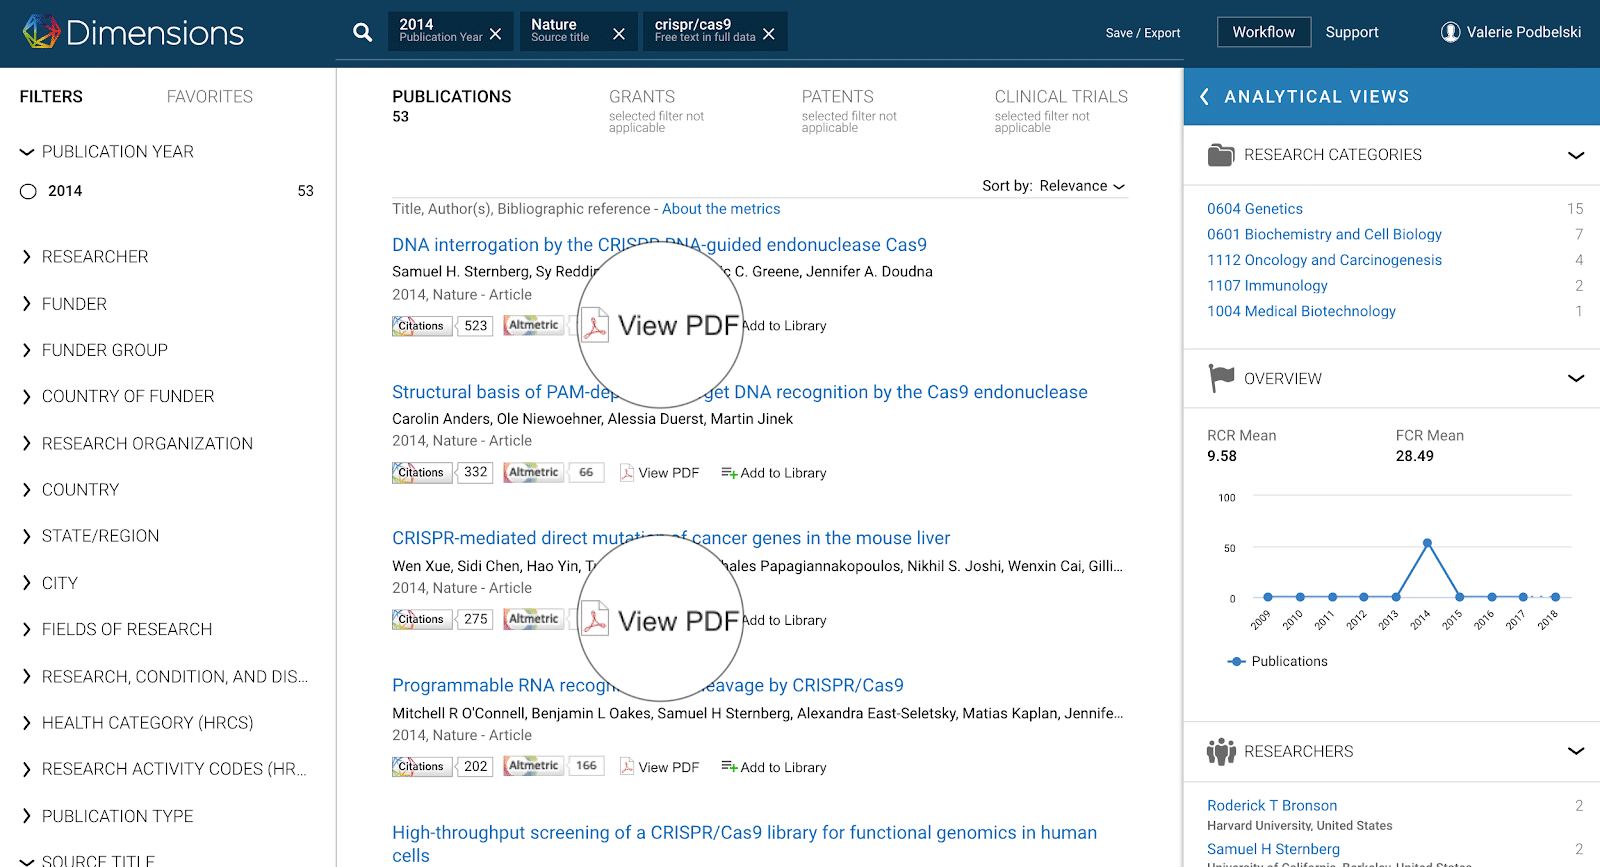Open the Sort by Relevance dropdown
The height and width of the screenshot is (867, 1600).
click(x=1082, y=186)
